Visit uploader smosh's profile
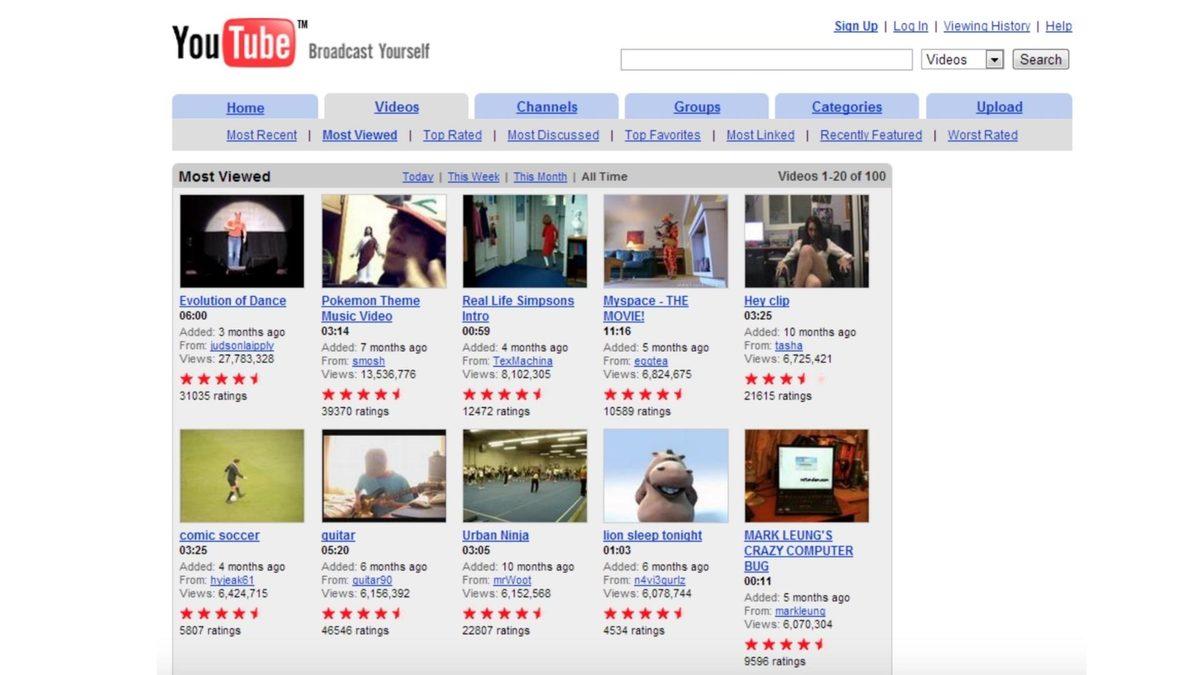1200x675 pixels. click(x=368, y=360)
